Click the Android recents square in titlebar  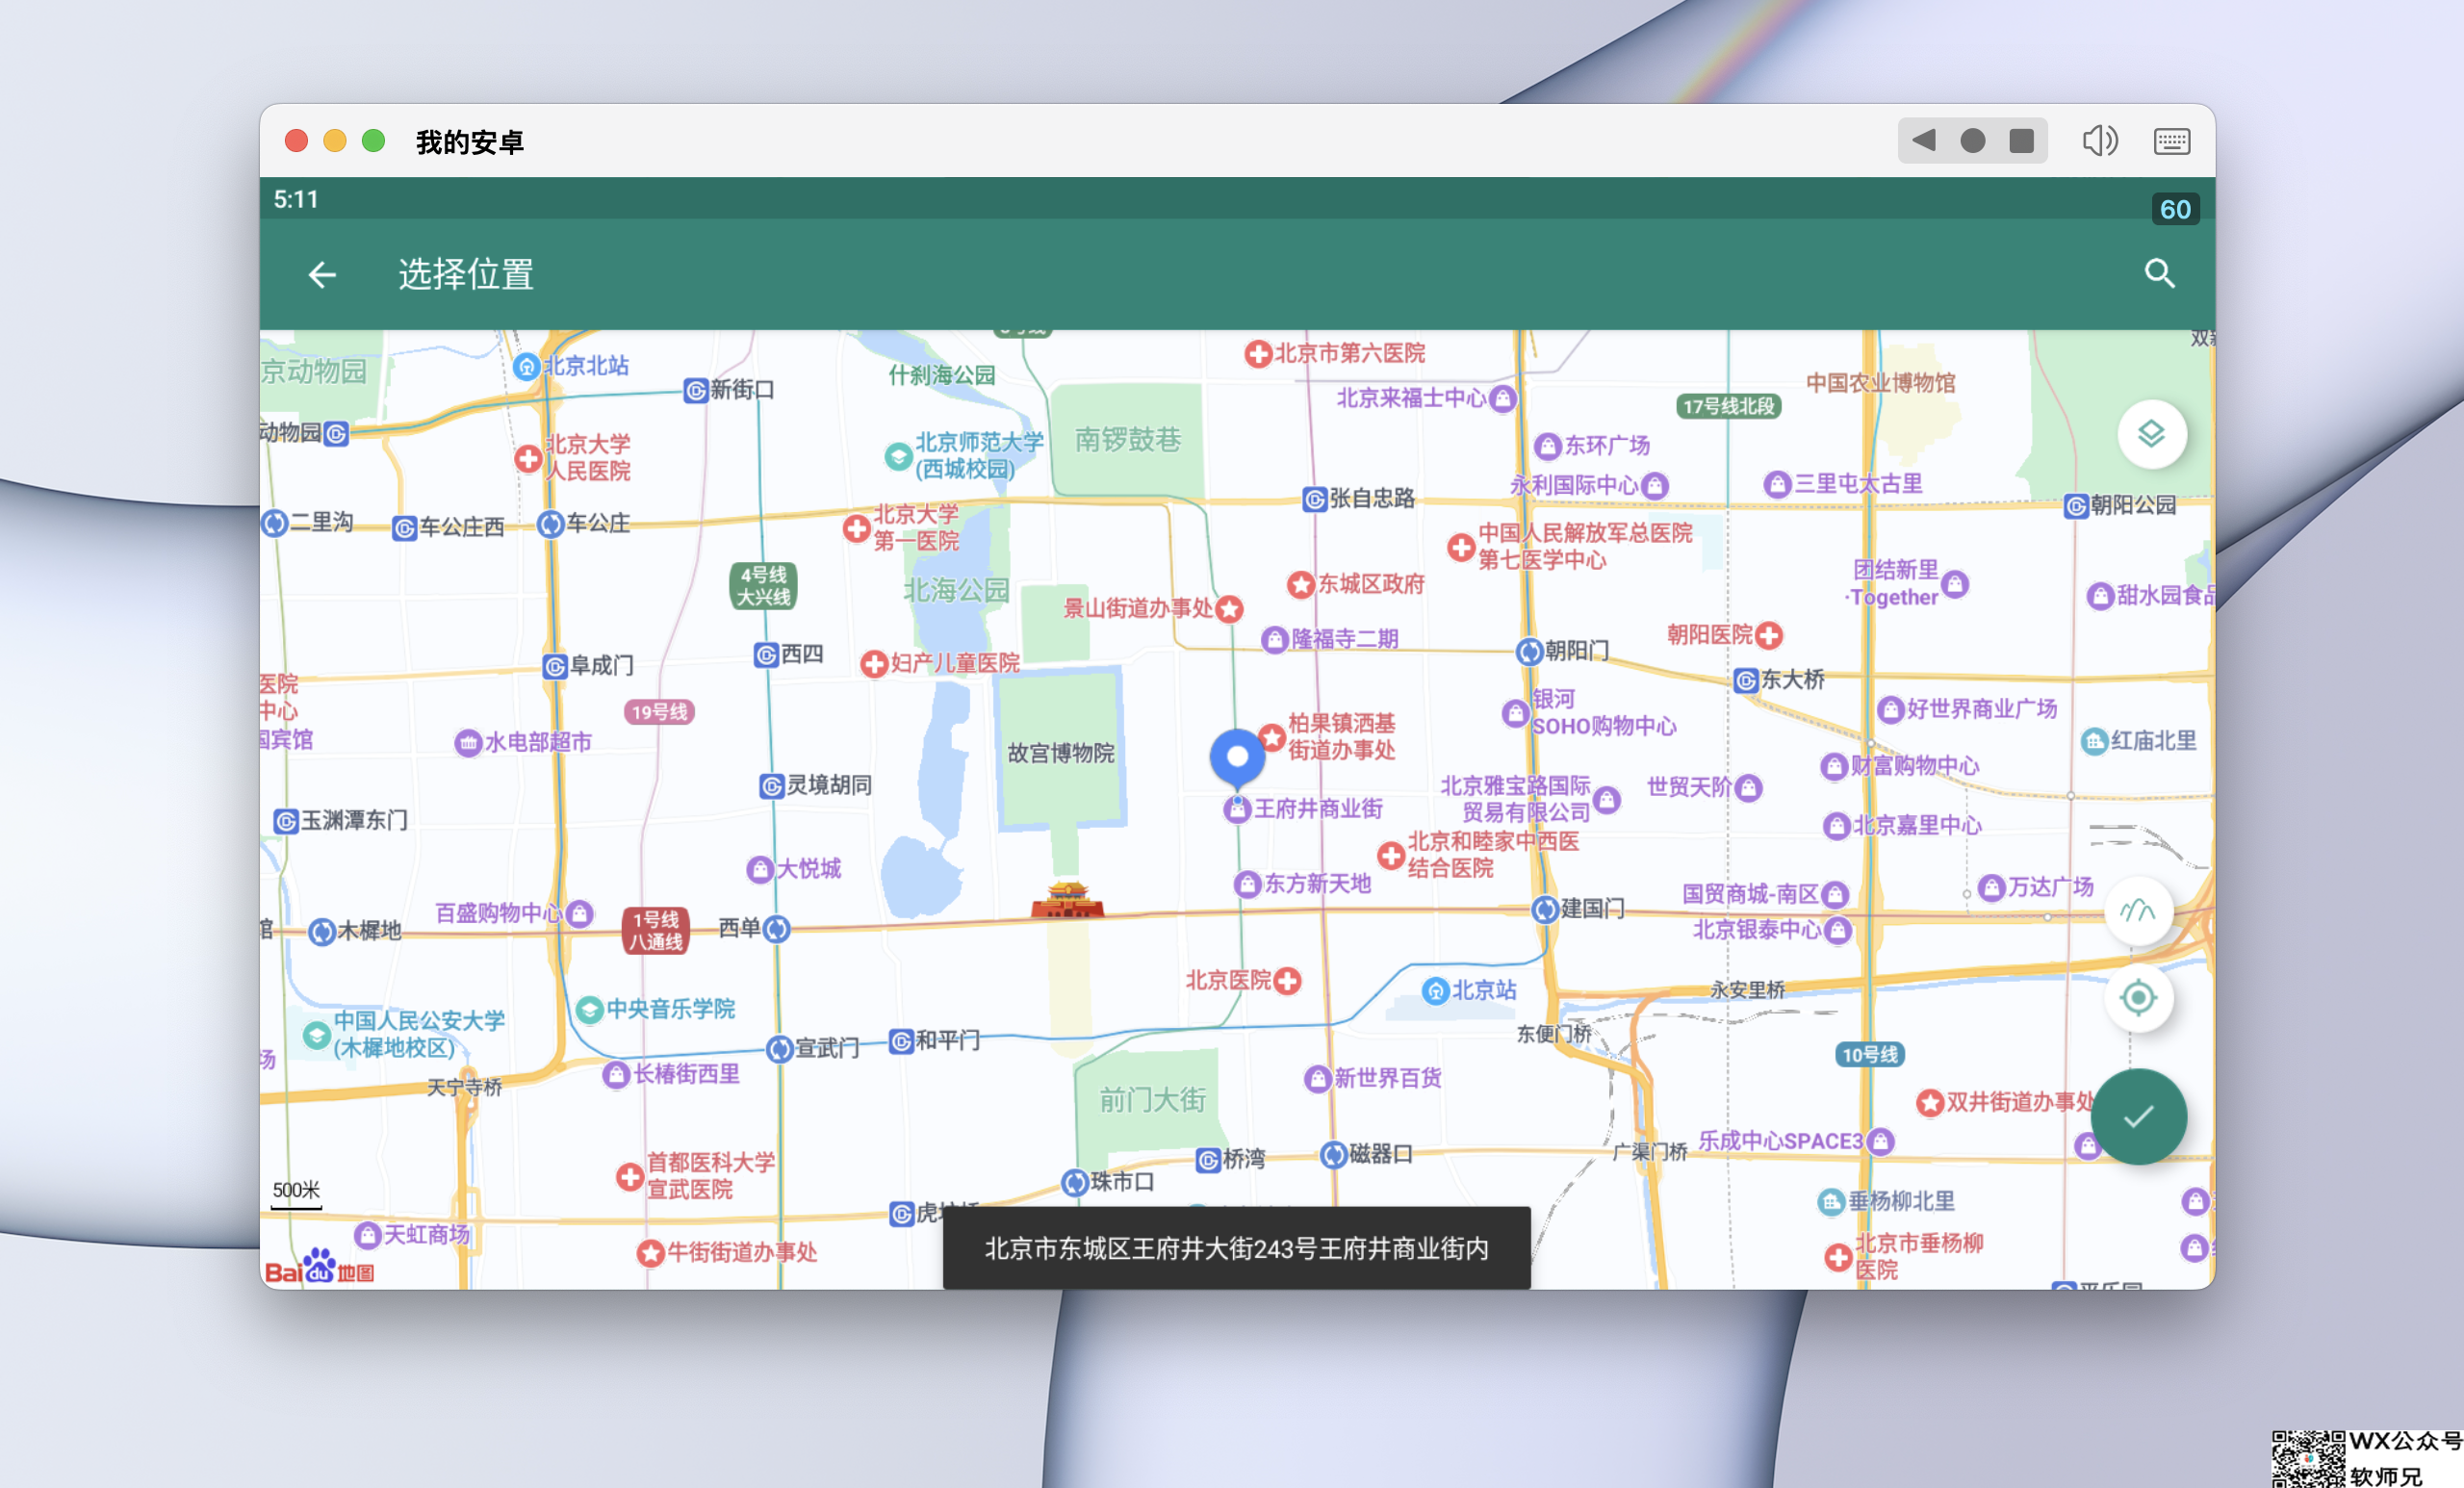[x=2022, y=141]
